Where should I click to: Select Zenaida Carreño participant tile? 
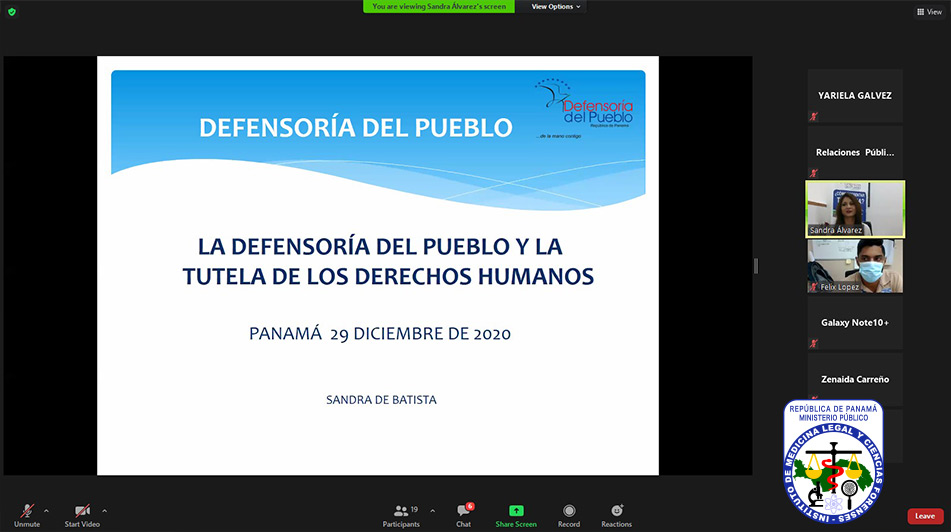coord(855,379)
